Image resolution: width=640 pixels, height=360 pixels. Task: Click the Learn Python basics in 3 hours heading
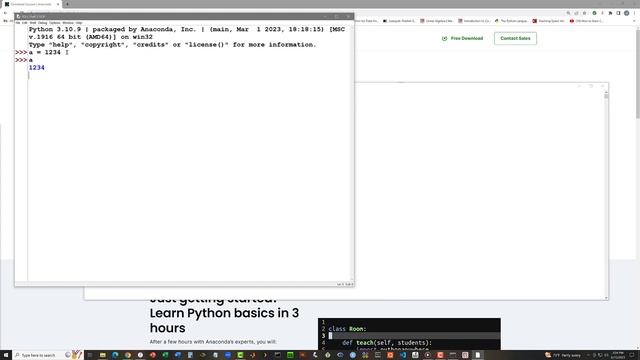tap(224, 320)
